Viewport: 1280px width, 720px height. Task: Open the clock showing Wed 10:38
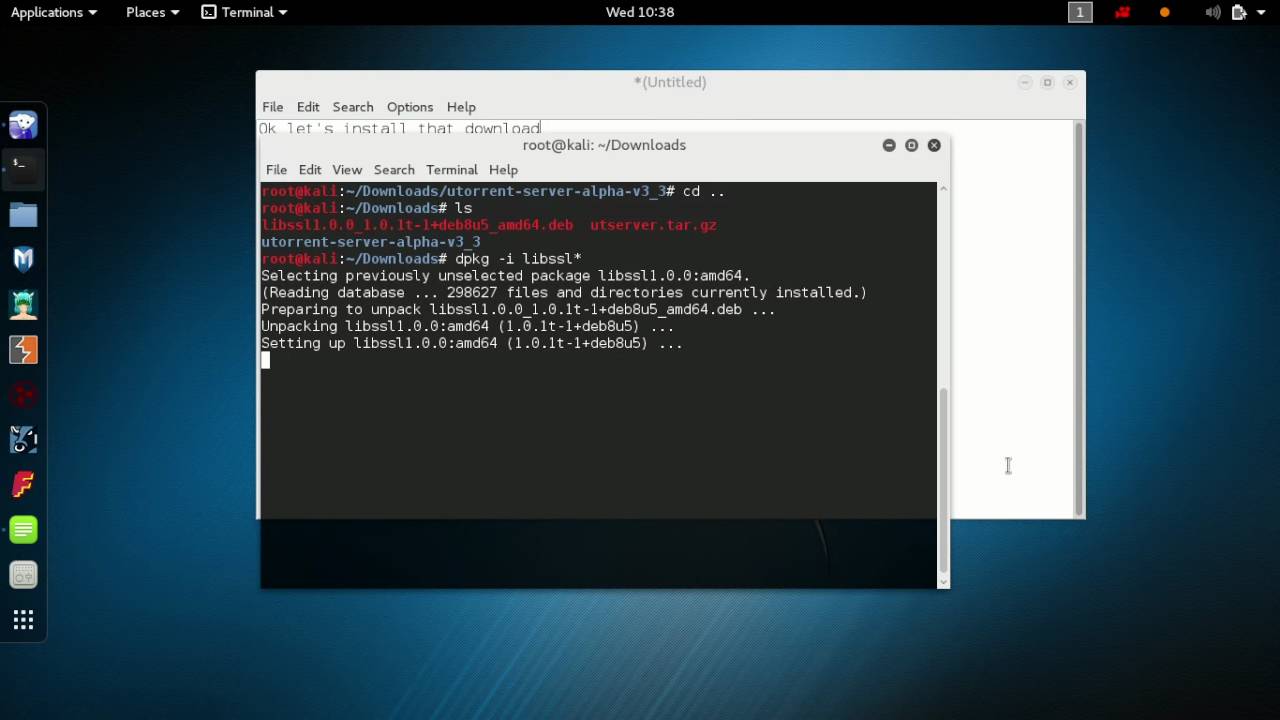tap(640, 12)
